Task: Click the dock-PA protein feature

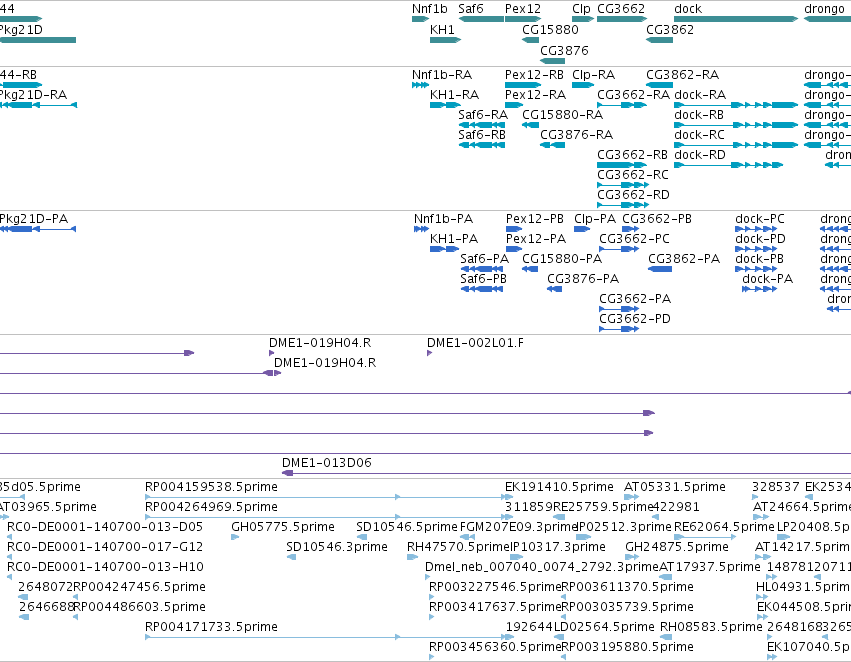Action: tap(760, 289)
